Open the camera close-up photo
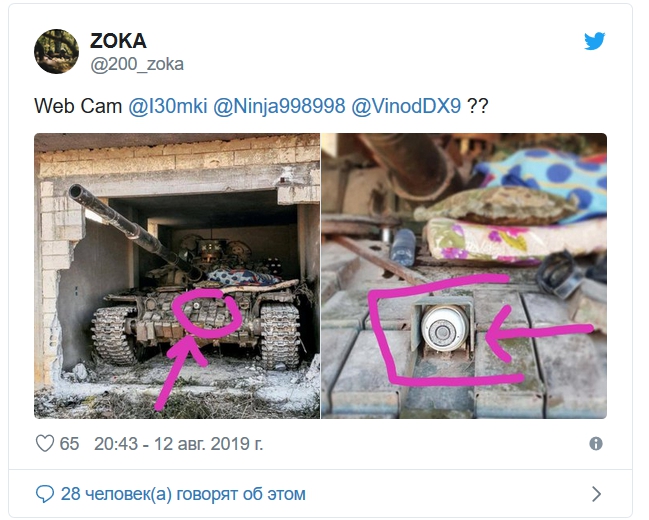Screen dimensions: 649x520 click(x=464, y=276)
